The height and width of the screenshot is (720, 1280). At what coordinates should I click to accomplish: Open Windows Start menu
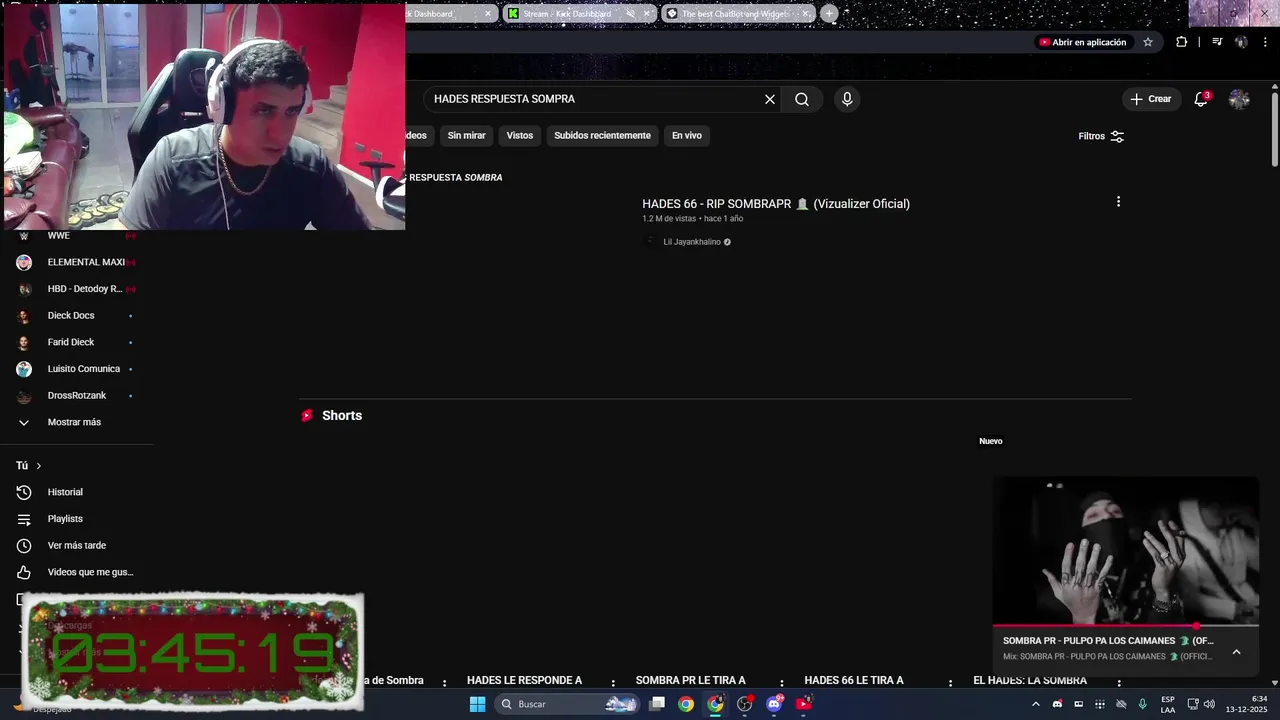478,704
